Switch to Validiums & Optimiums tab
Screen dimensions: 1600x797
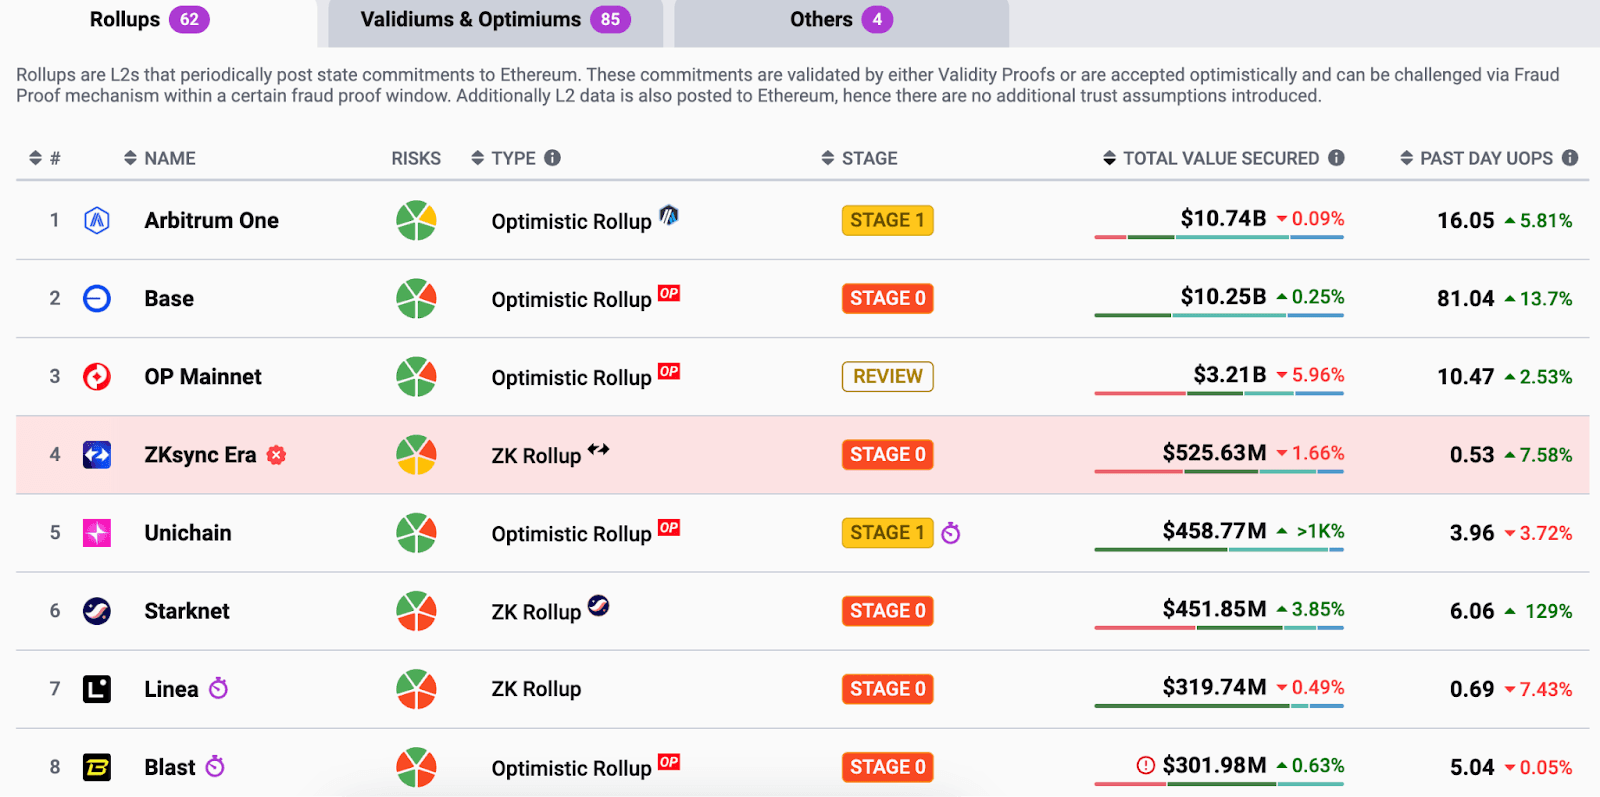click(x=495, y=20)
